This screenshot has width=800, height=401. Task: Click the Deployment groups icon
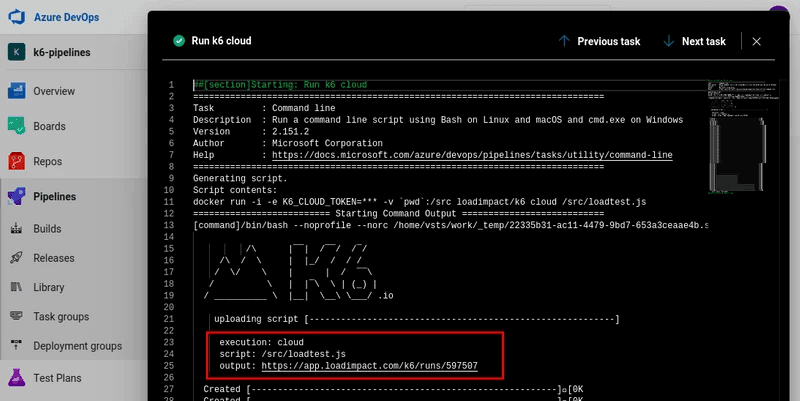pyautogui.click(x=16, y=345)
